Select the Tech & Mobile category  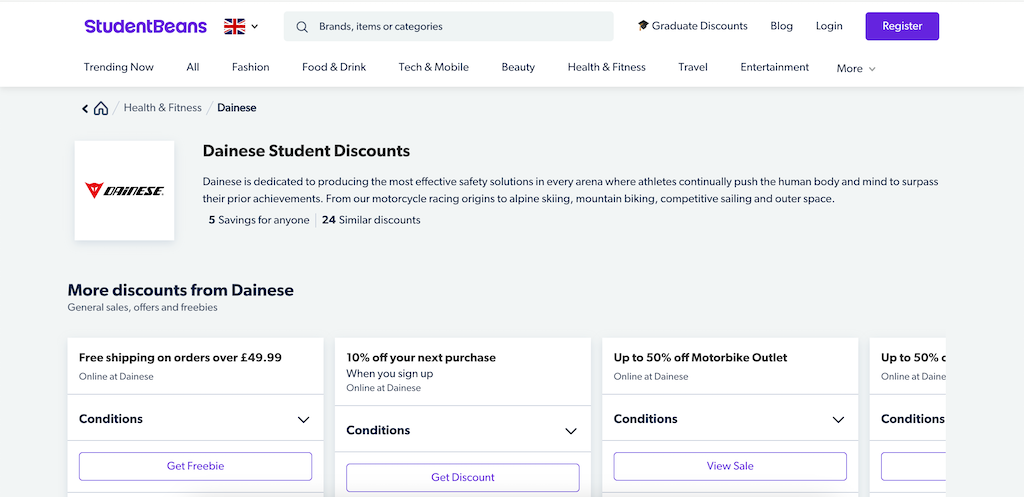[434, 67]
